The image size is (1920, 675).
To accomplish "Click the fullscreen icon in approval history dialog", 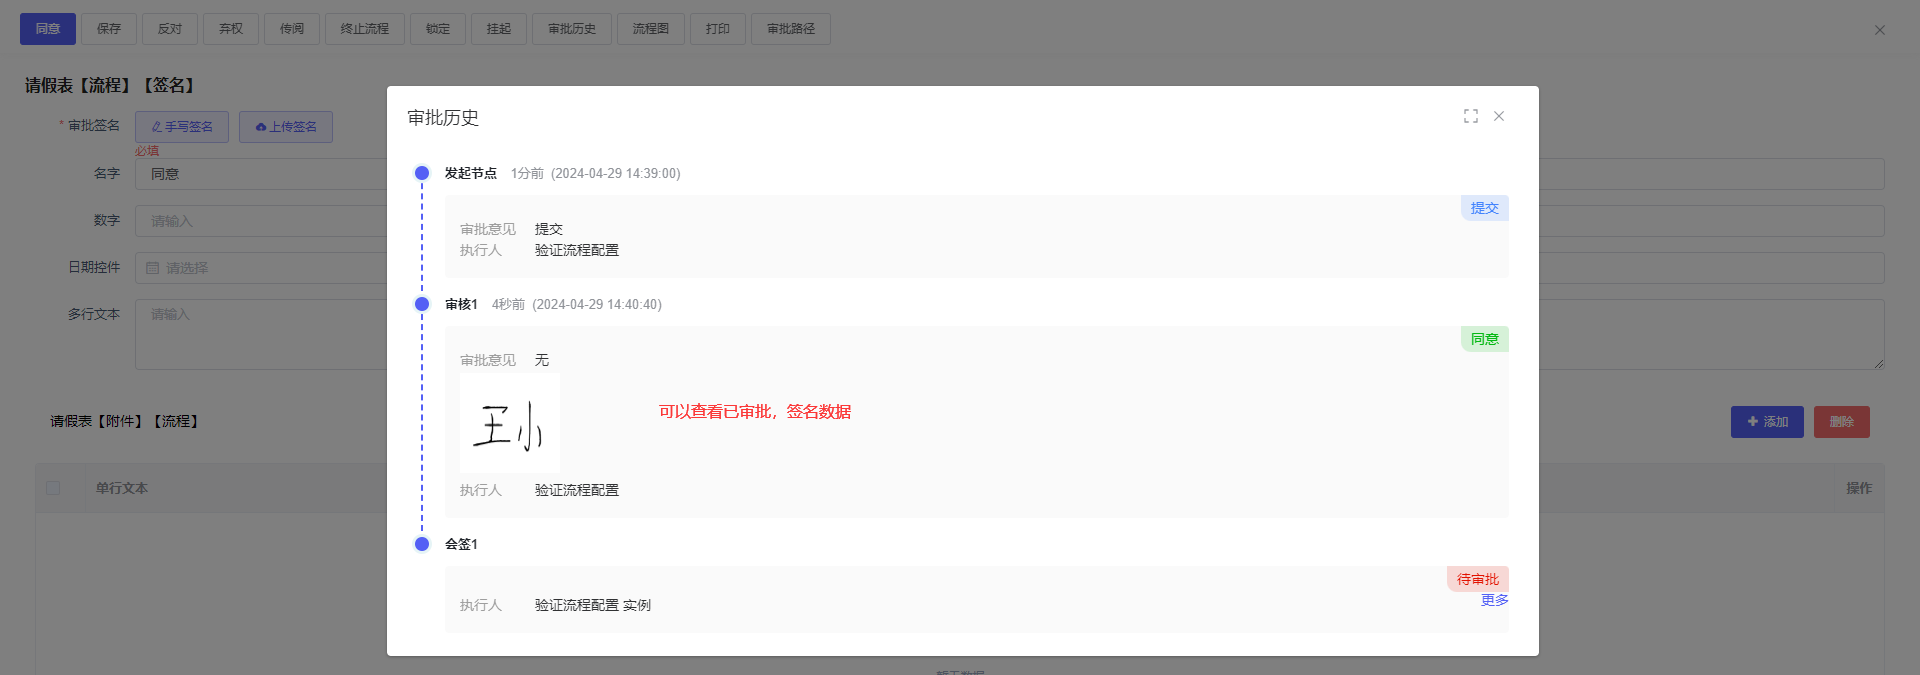I will (1470, 116).
